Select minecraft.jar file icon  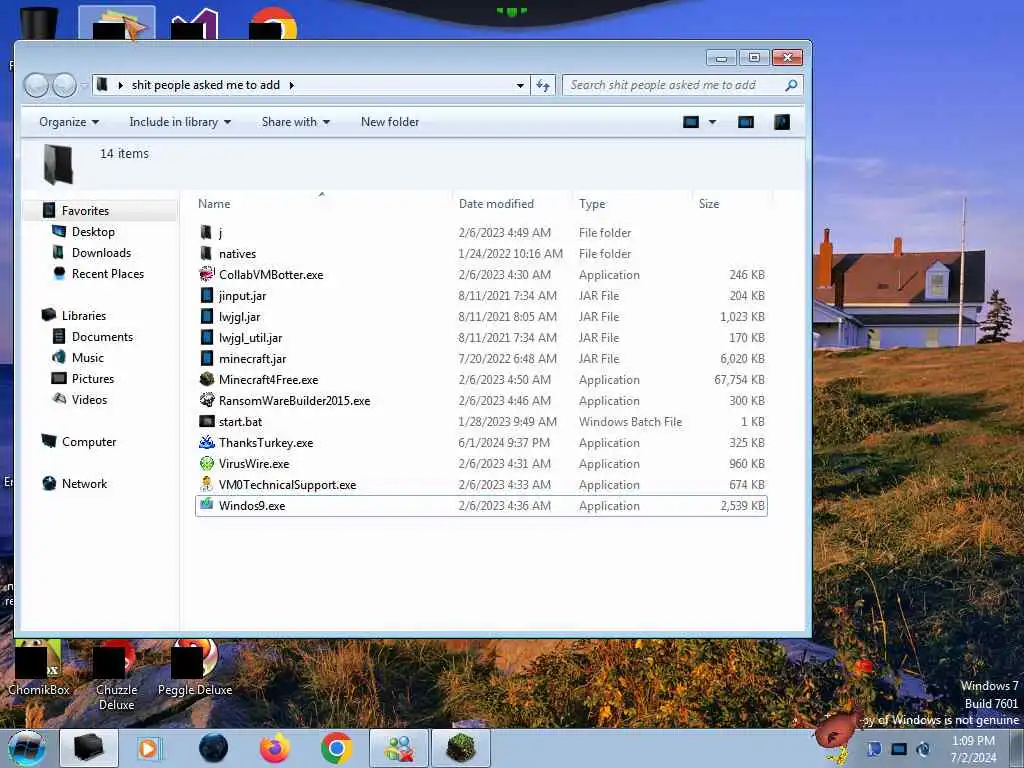(x=206, y=358)
